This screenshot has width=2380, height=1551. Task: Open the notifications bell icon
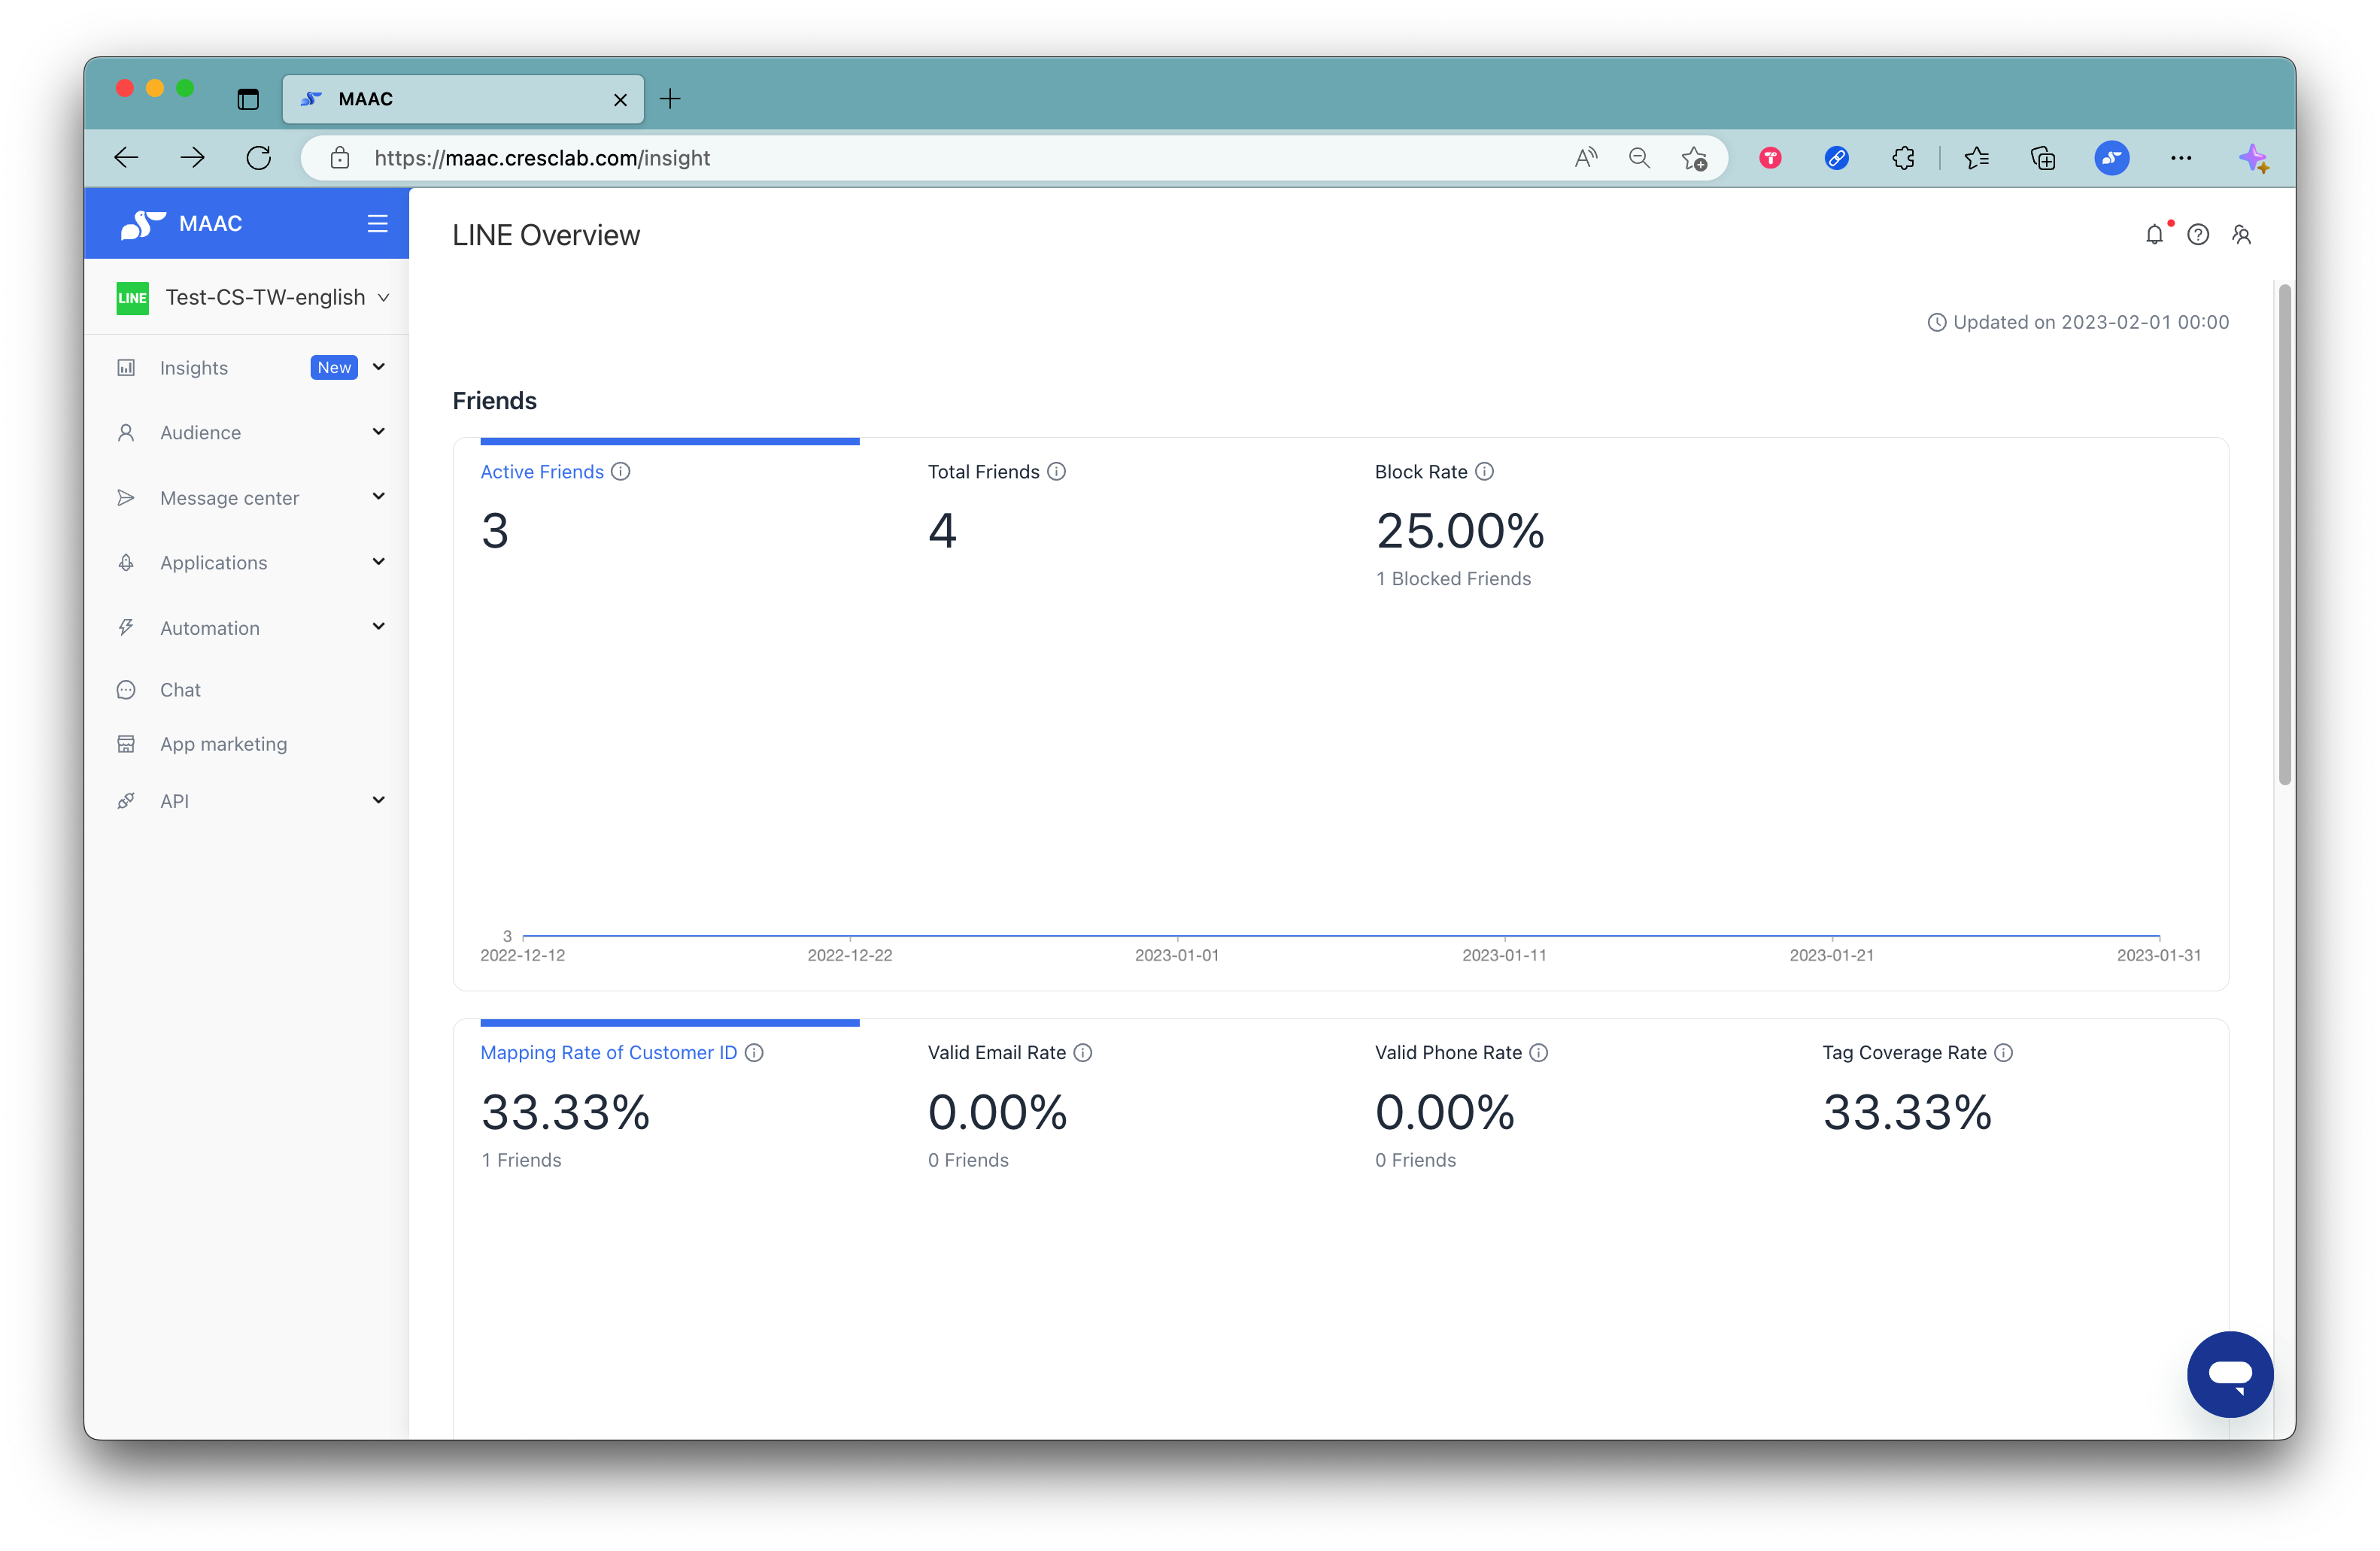point(2156,234)
